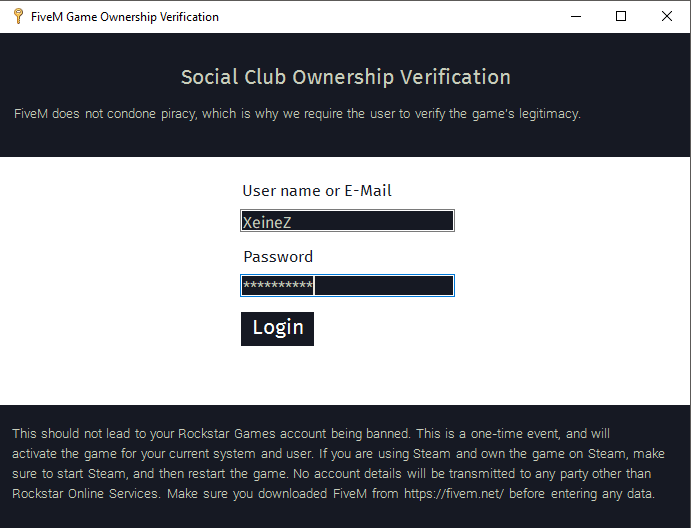Maximize the FiveM verification window
691x528 pixels.
621,16
